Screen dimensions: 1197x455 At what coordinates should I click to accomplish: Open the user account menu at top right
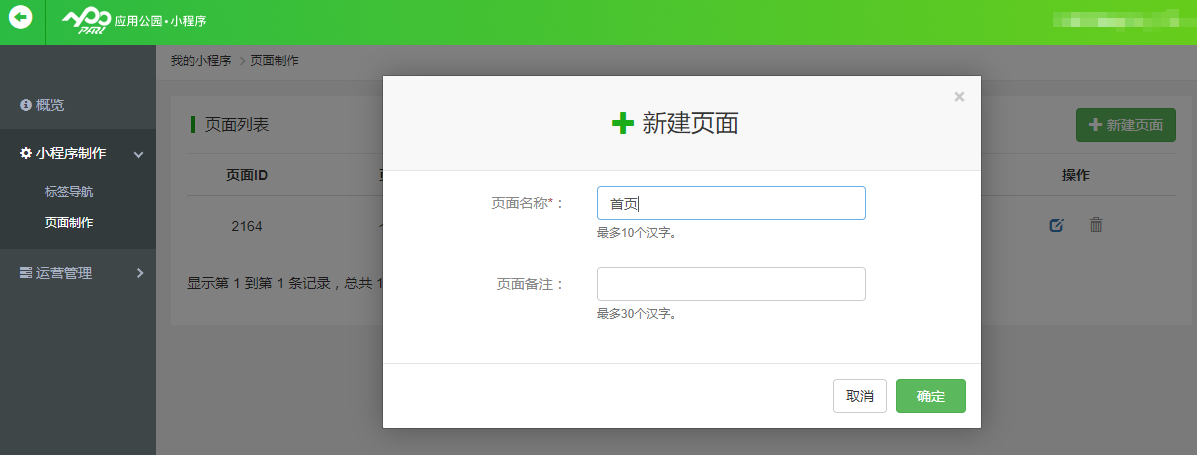coord(1120,19)
